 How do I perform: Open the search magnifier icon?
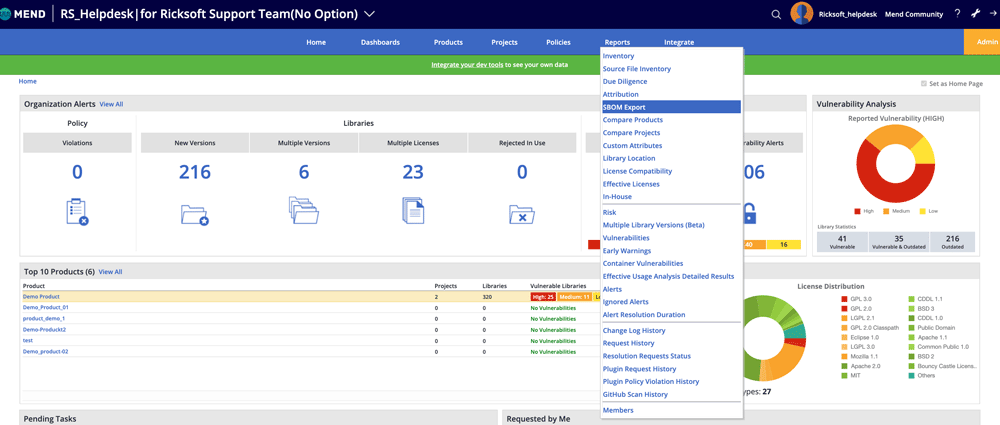(x=776, y=15)
